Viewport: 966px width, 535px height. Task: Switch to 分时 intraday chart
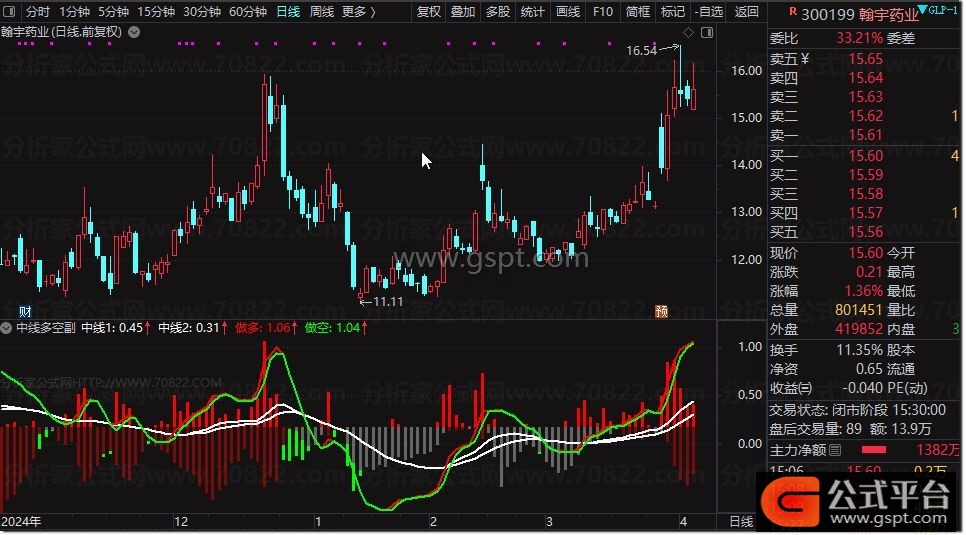(x=38, y=11)
